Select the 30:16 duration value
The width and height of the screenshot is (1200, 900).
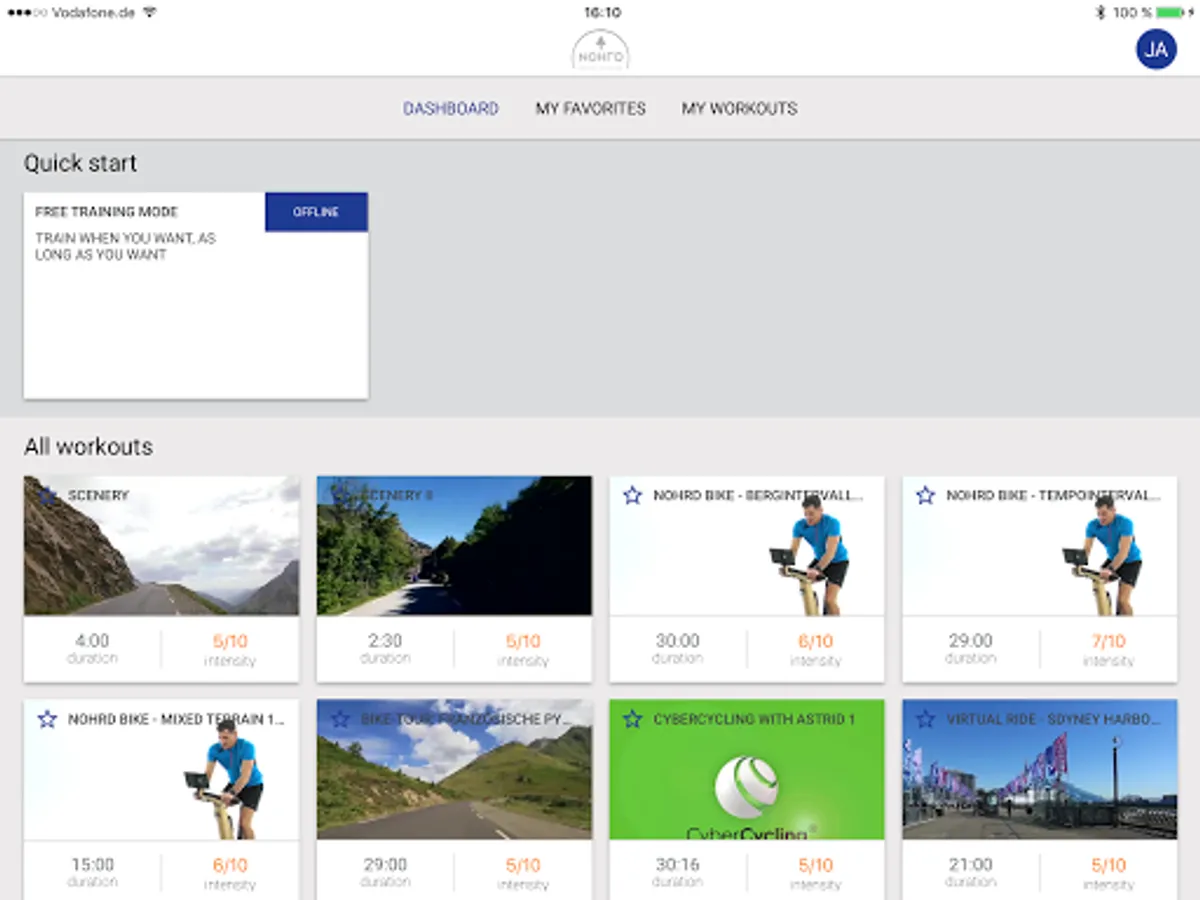click(677, 865)
